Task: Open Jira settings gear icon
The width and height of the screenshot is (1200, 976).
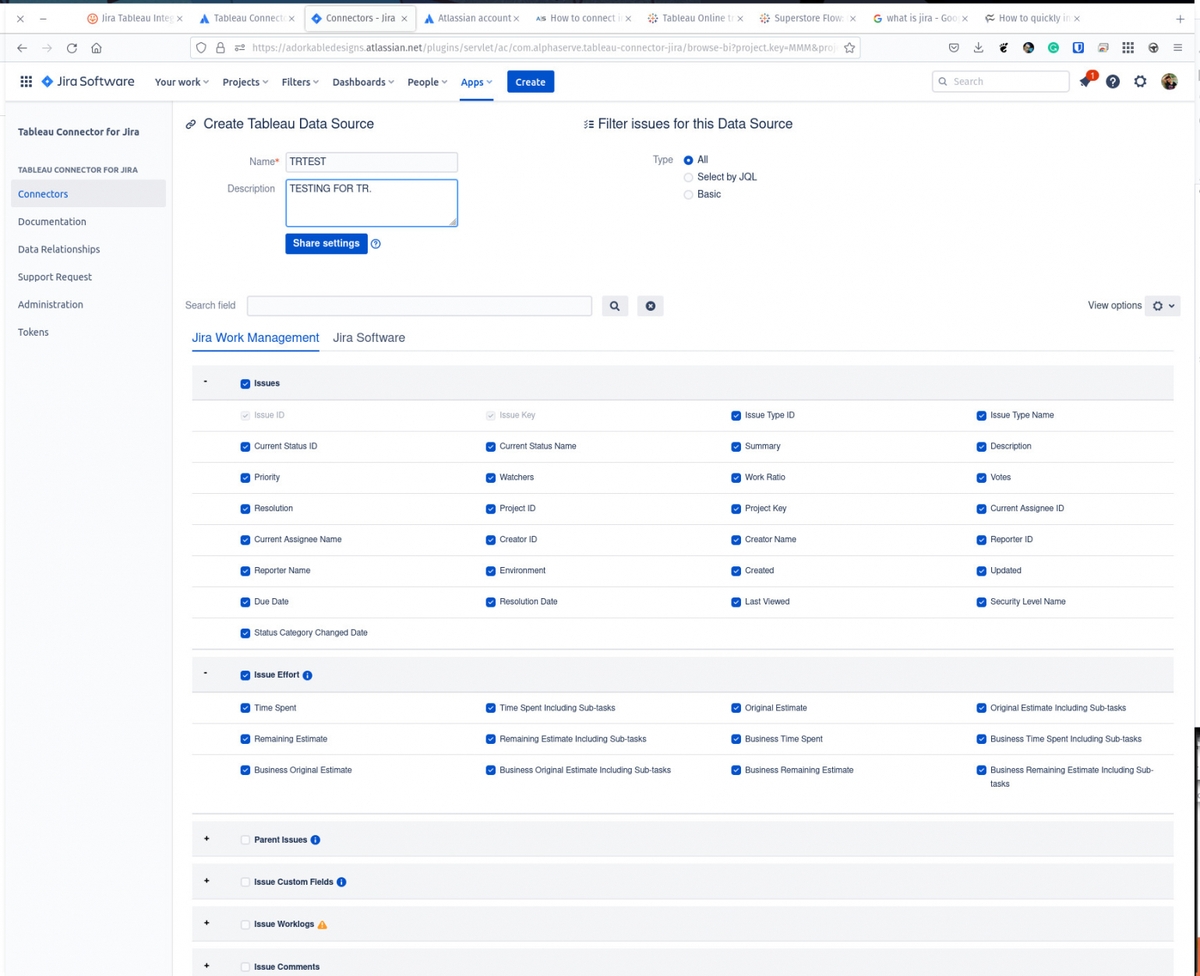Action: [x=1140, y=81]
